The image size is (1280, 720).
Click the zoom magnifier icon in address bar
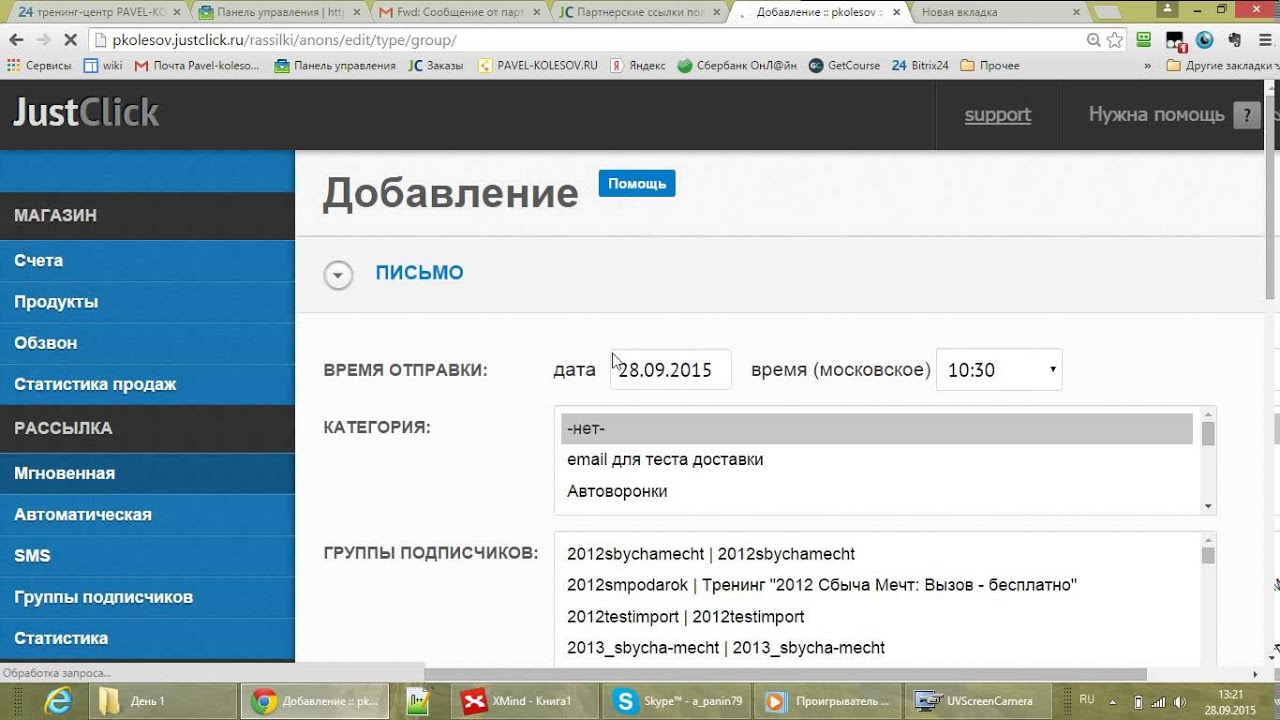1094,40
